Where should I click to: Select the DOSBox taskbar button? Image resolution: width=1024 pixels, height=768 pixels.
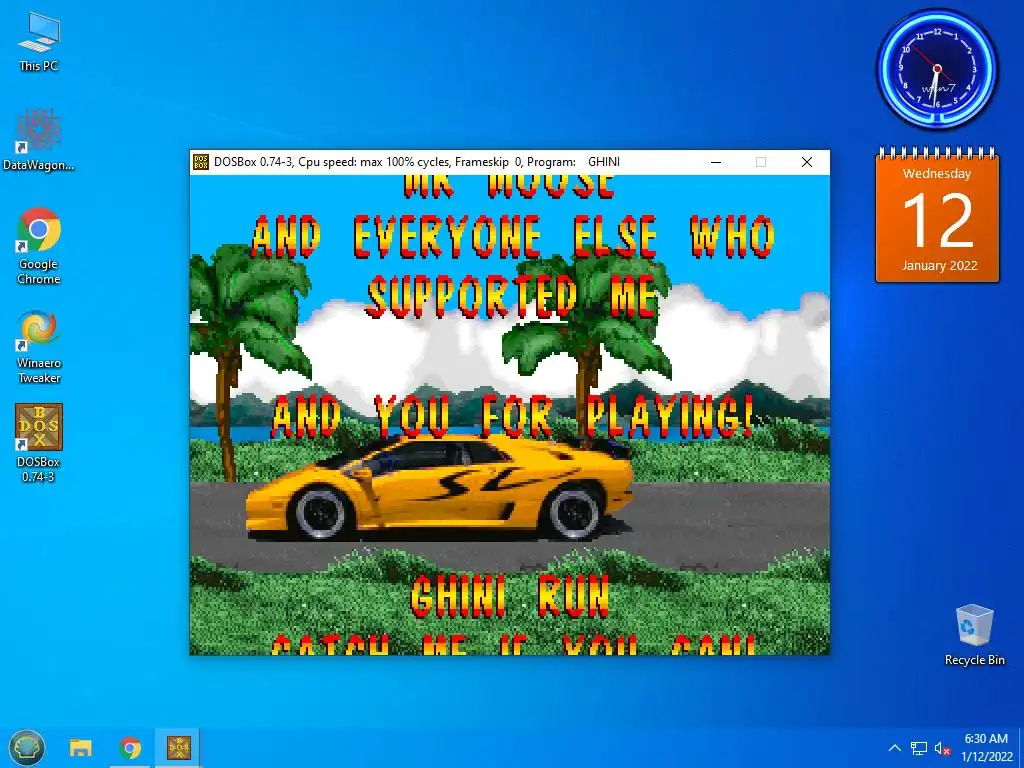(x=178, y=748)
